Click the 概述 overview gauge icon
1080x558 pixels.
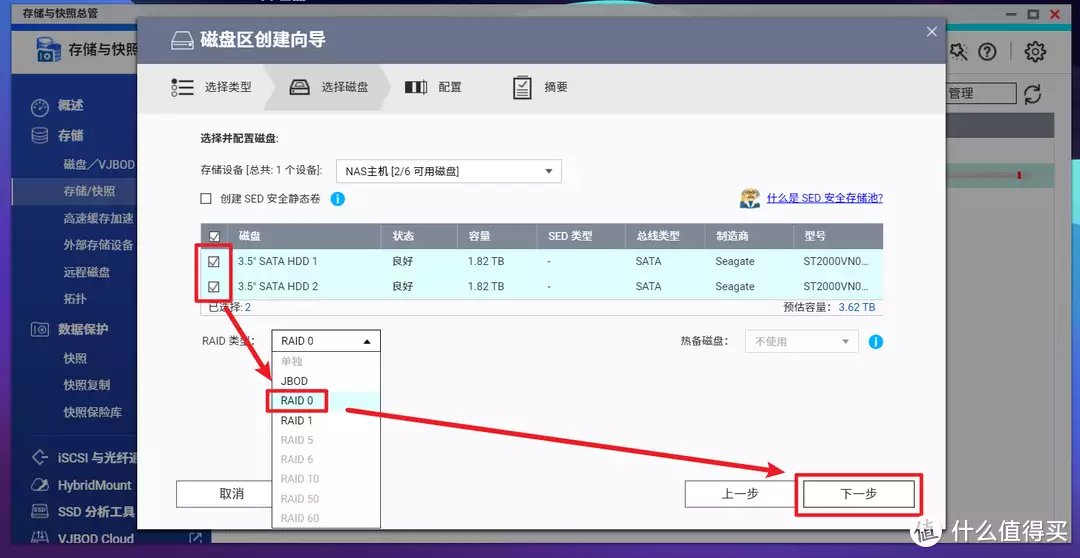click(40, 106)
